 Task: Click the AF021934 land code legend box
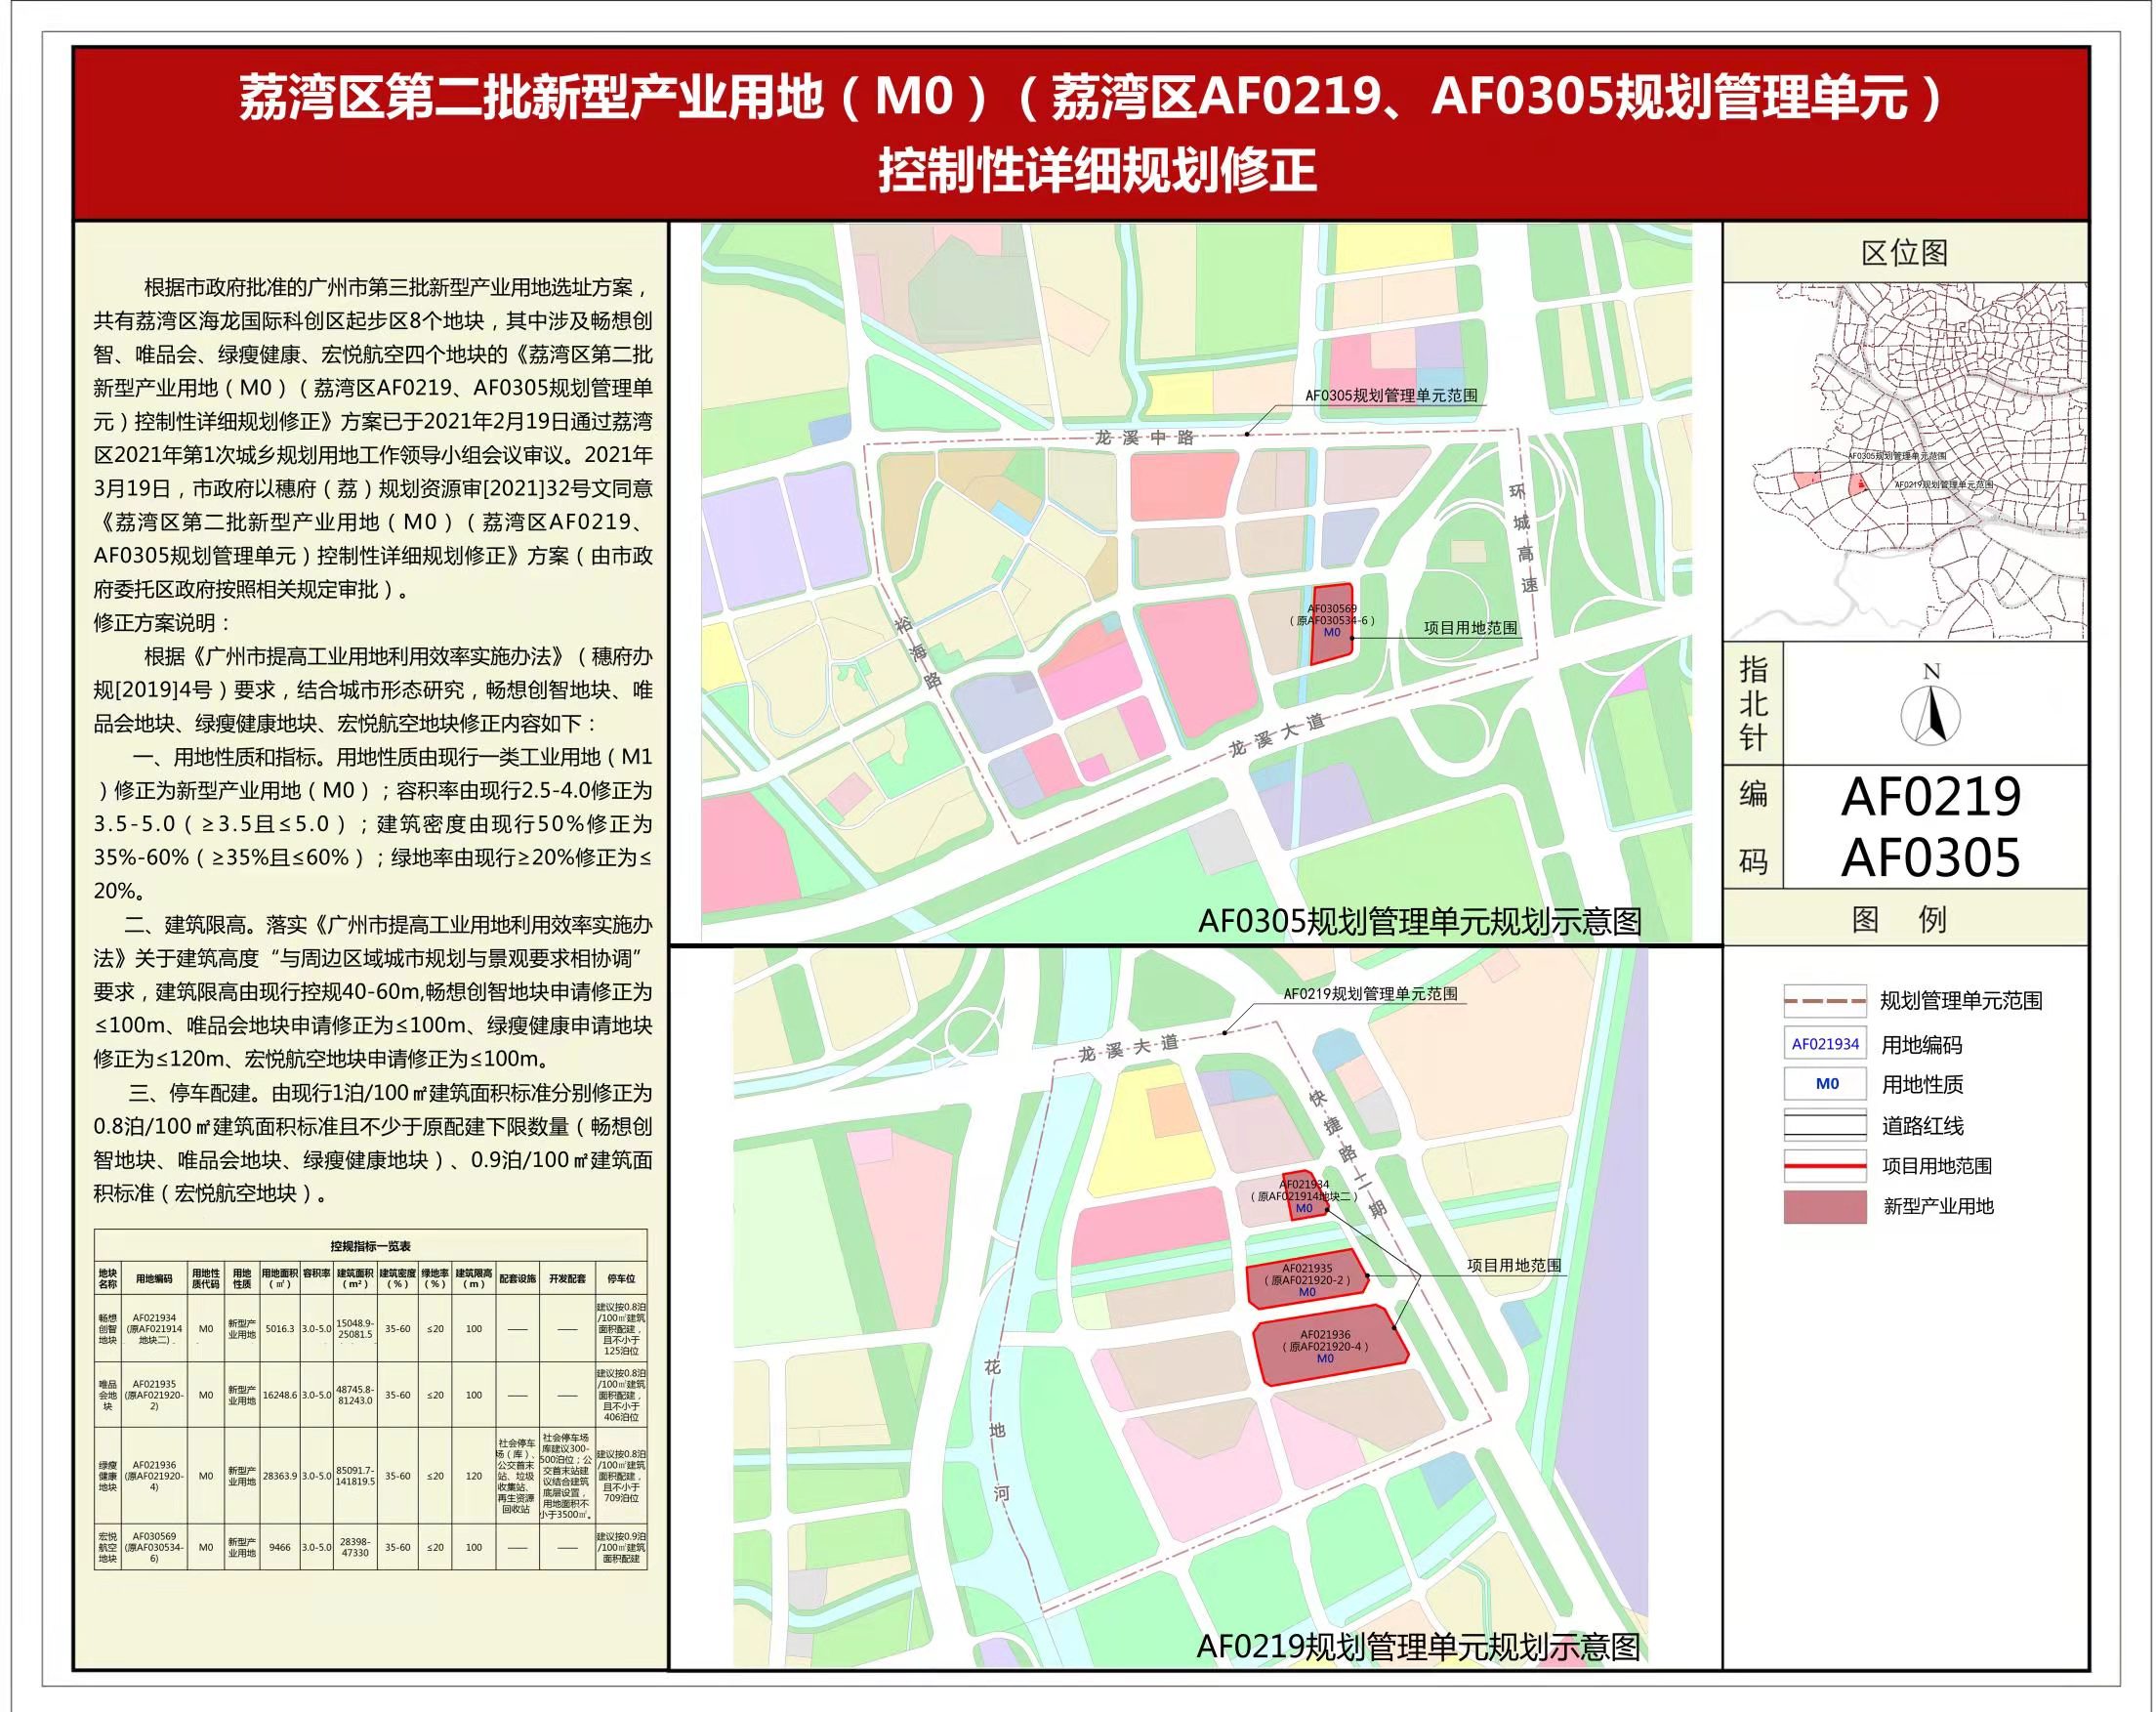tap(1825, 1044)
